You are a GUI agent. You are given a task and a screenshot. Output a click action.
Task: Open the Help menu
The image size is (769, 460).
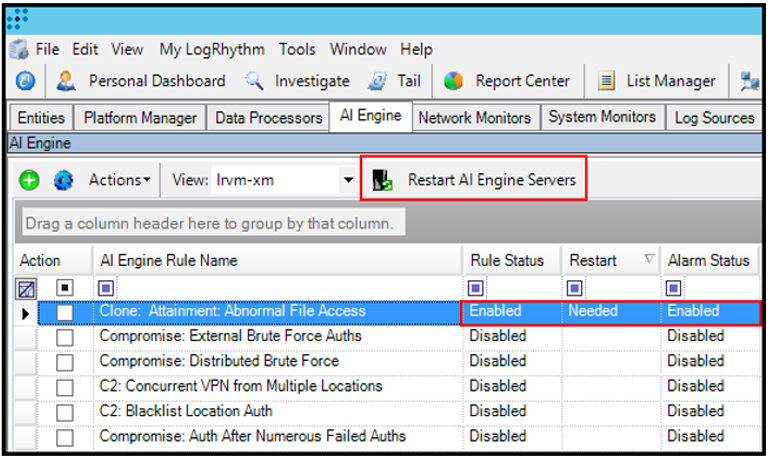[x=416, y=50]
